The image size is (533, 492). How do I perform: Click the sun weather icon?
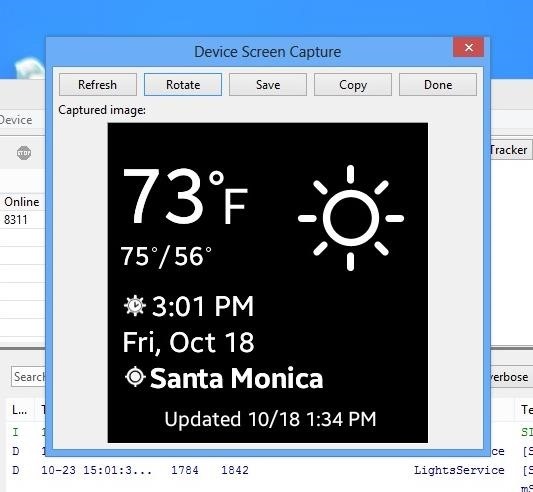click(x=351, y=218)
